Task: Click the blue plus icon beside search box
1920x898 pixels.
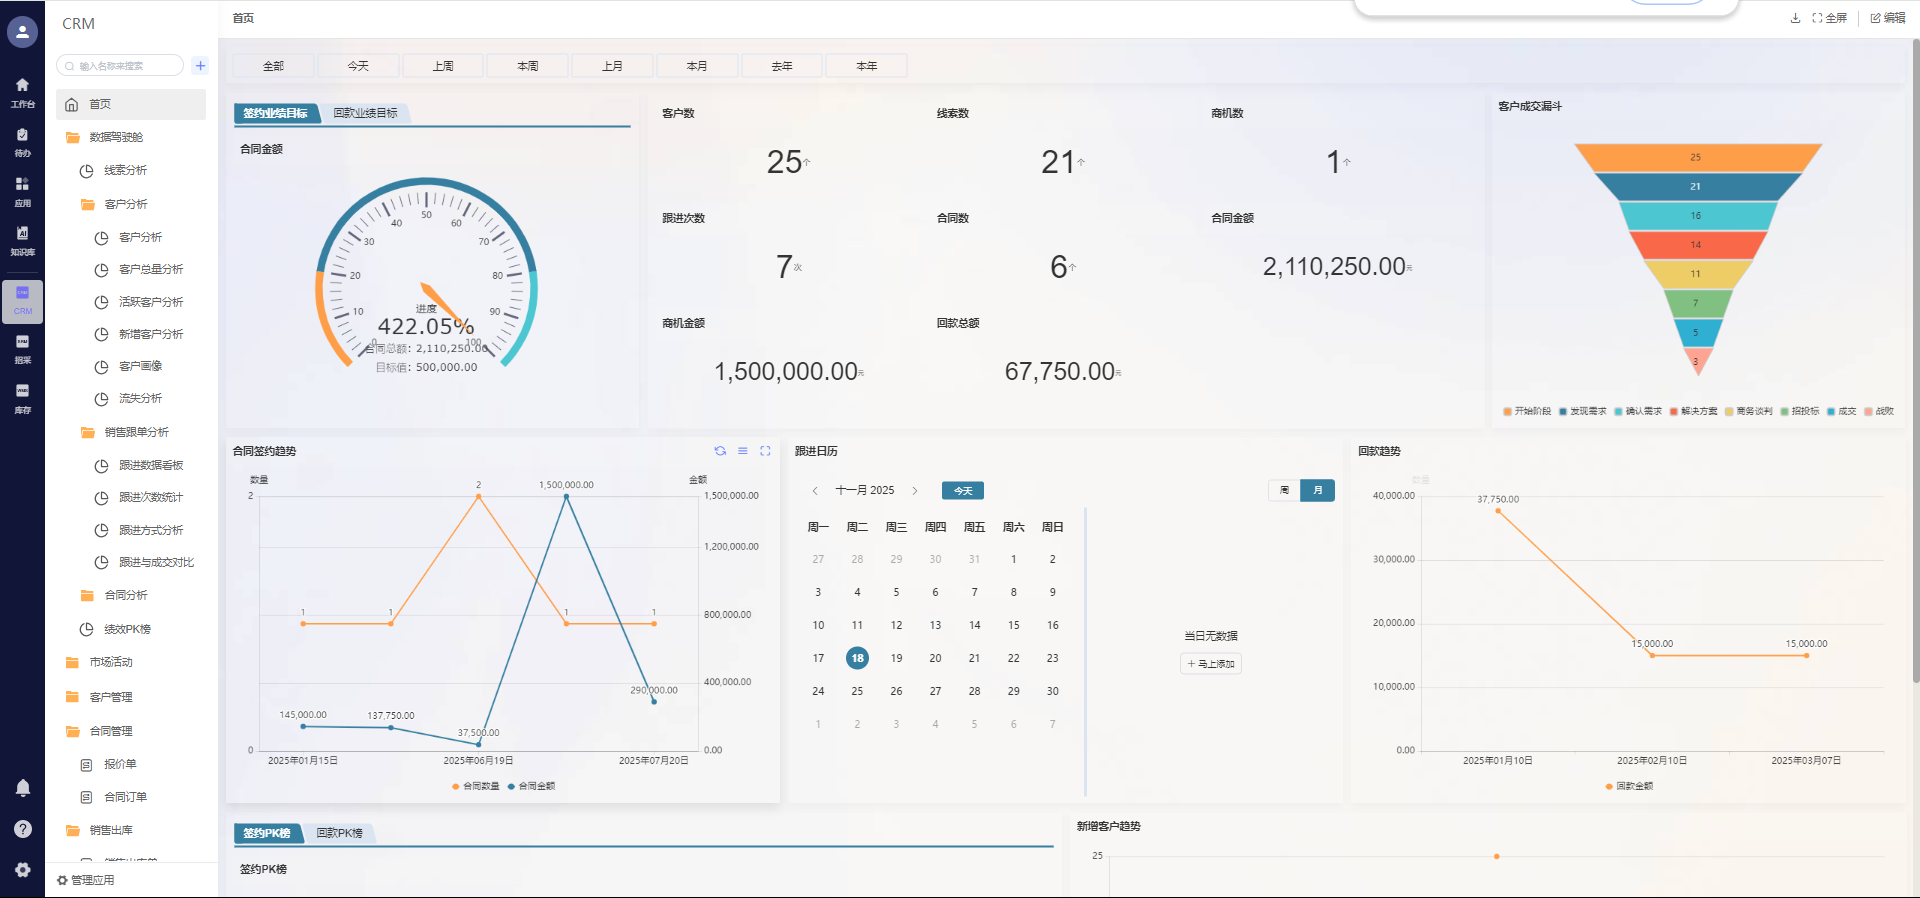Action: pyautogui.click(x=200, y=66)
